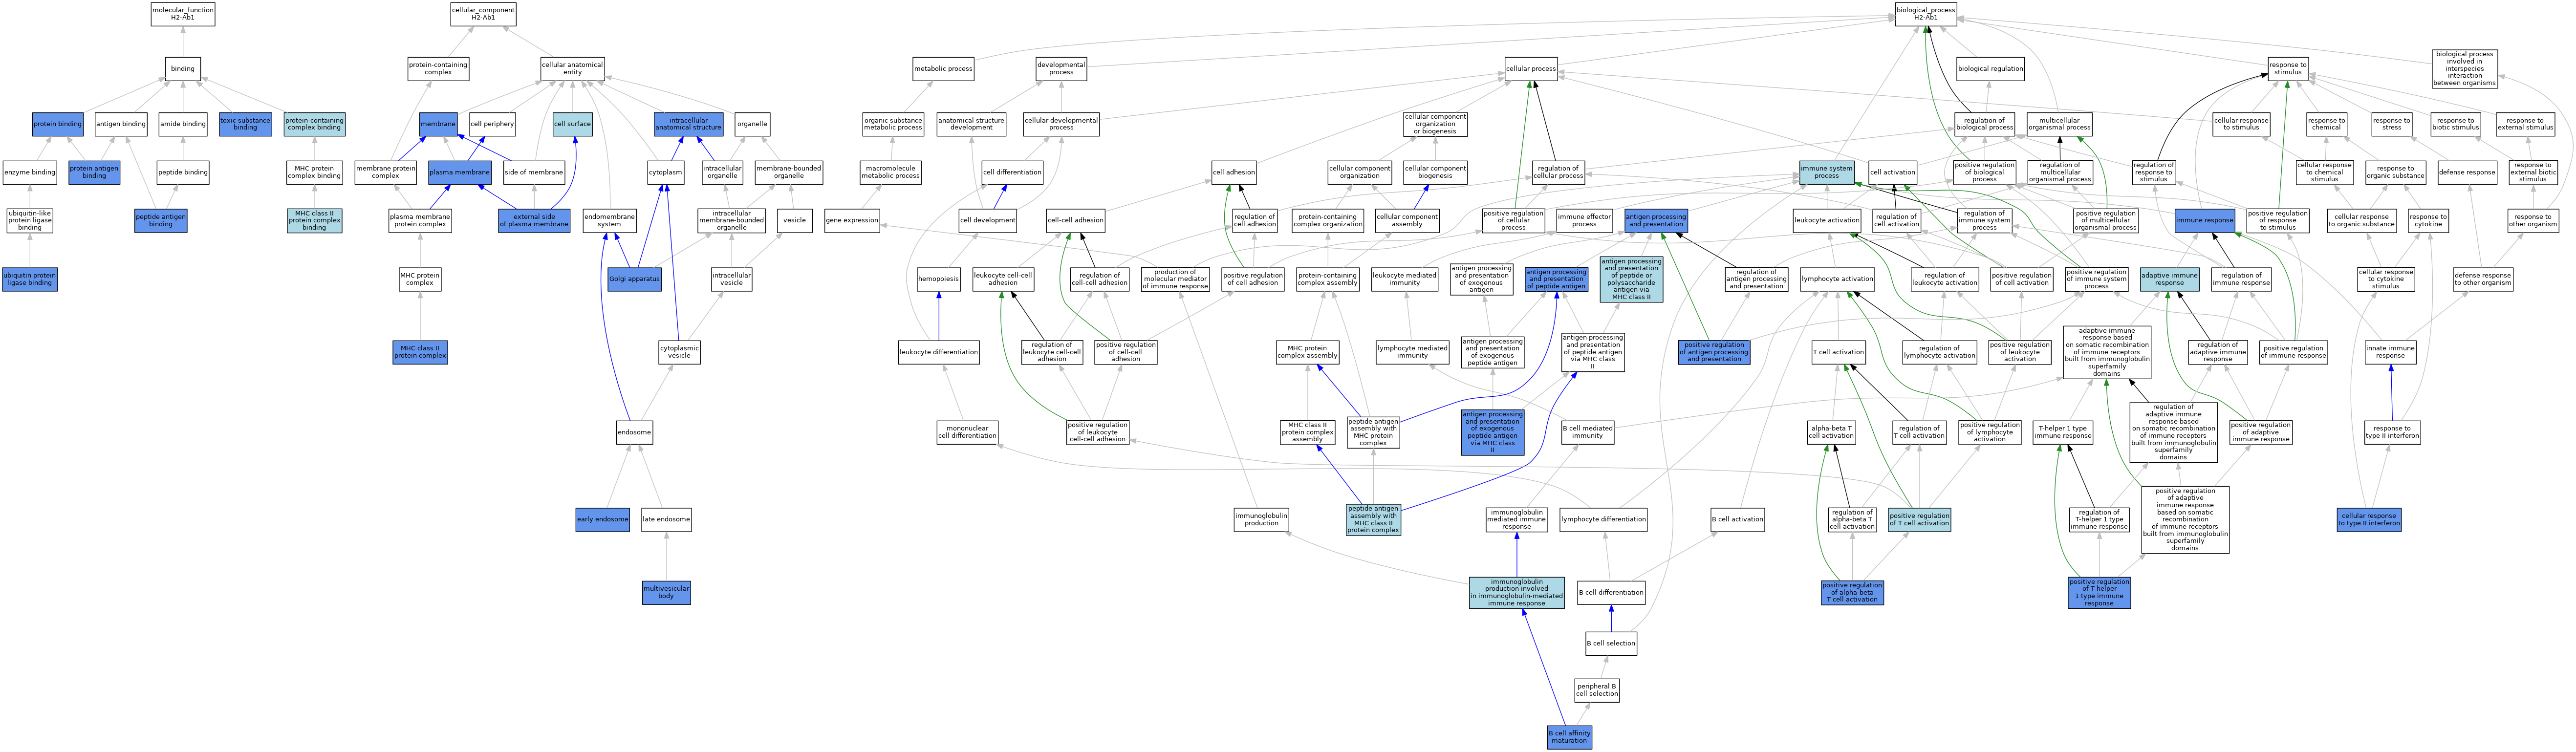Screen dimensions: 2576x752
Task: Click 'external side of plasma membrane' node
Action: (534, 220)
